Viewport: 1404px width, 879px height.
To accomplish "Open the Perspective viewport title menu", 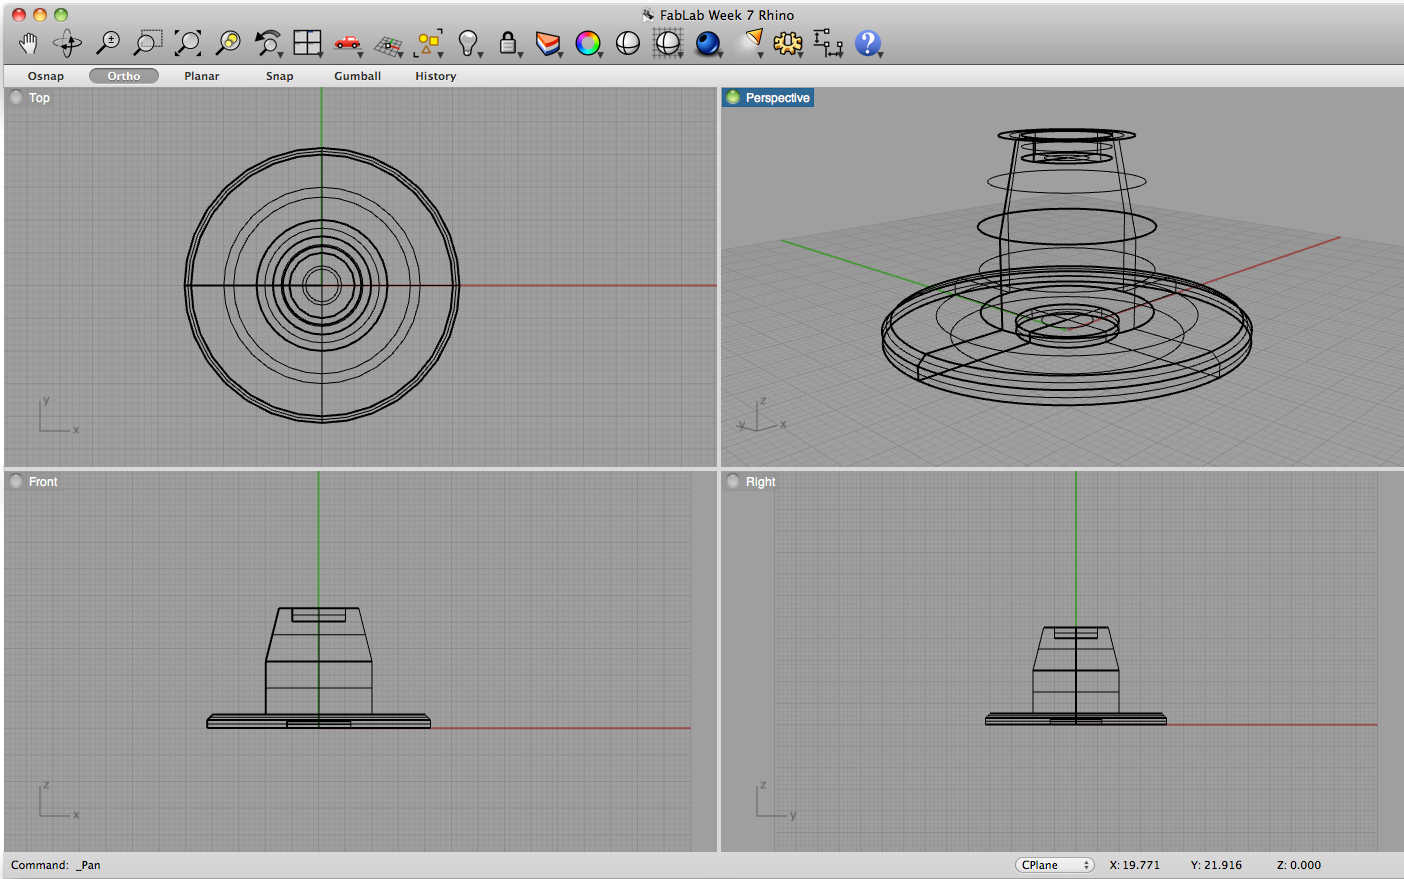I will click(776, 98).
